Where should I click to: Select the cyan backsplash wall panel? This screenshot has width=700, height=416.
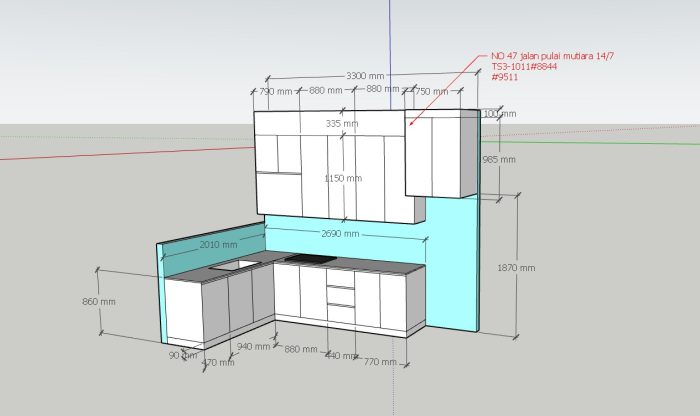click(x=450, y=260)
